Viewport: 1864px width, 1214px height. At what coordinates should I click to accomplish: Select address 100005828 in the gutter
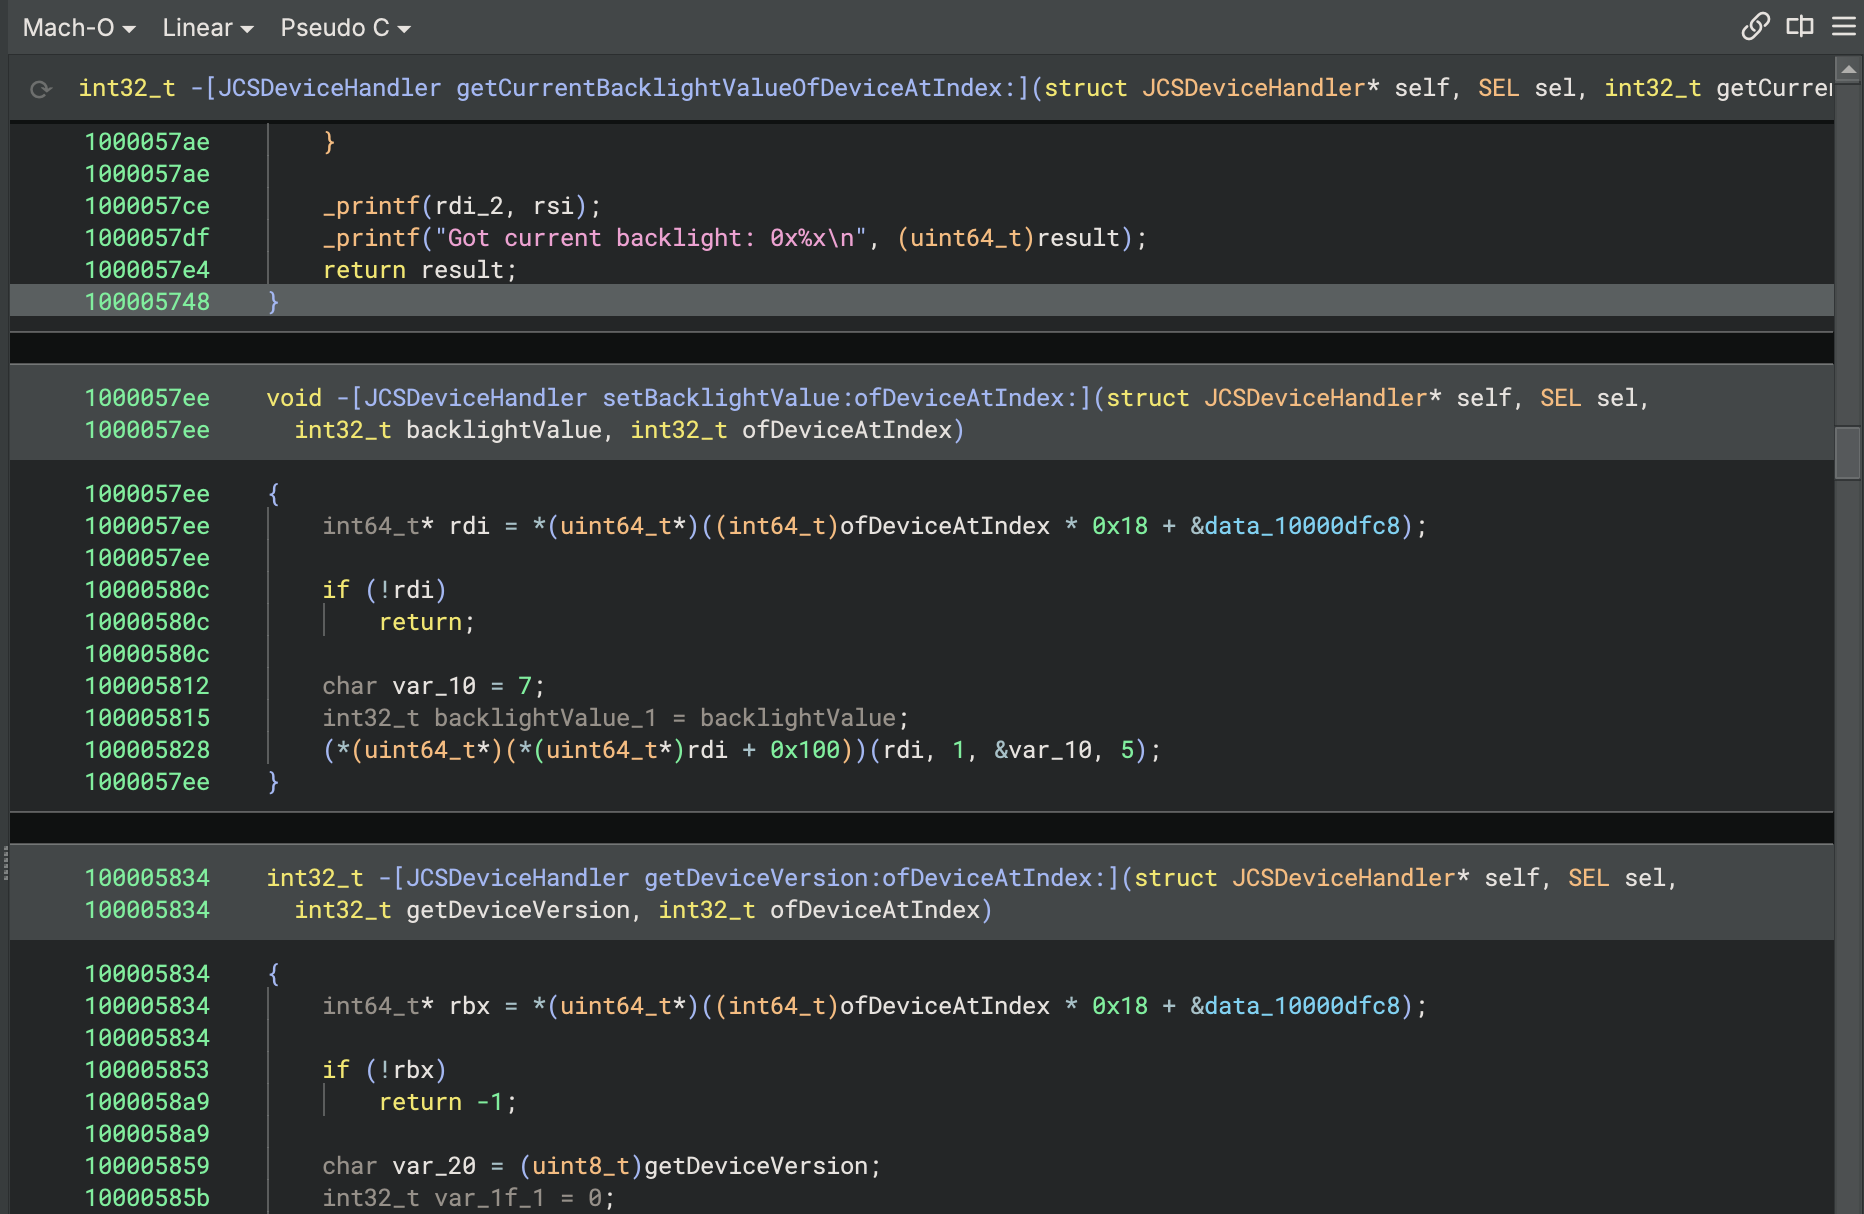(147, 750)
